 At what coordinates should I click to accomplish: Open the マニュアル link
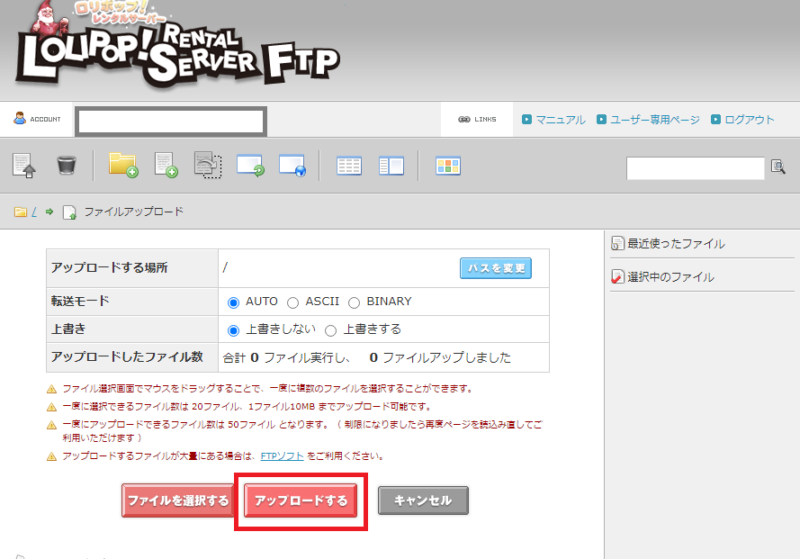coord(560,120)
